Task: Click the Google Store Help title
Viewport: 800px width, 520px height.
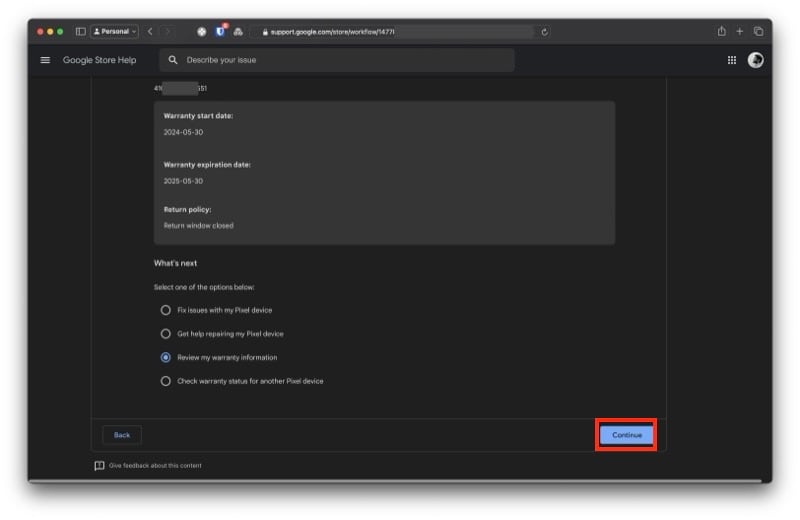Action: (99, 60)
